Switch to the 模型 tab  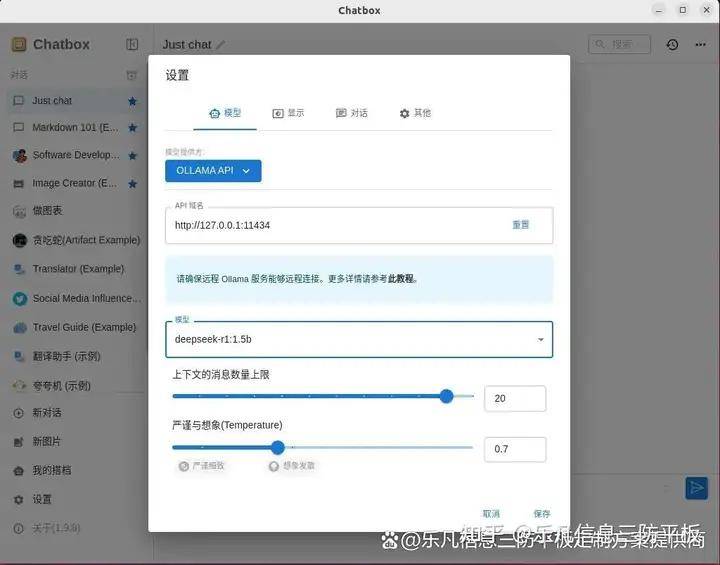225,113
